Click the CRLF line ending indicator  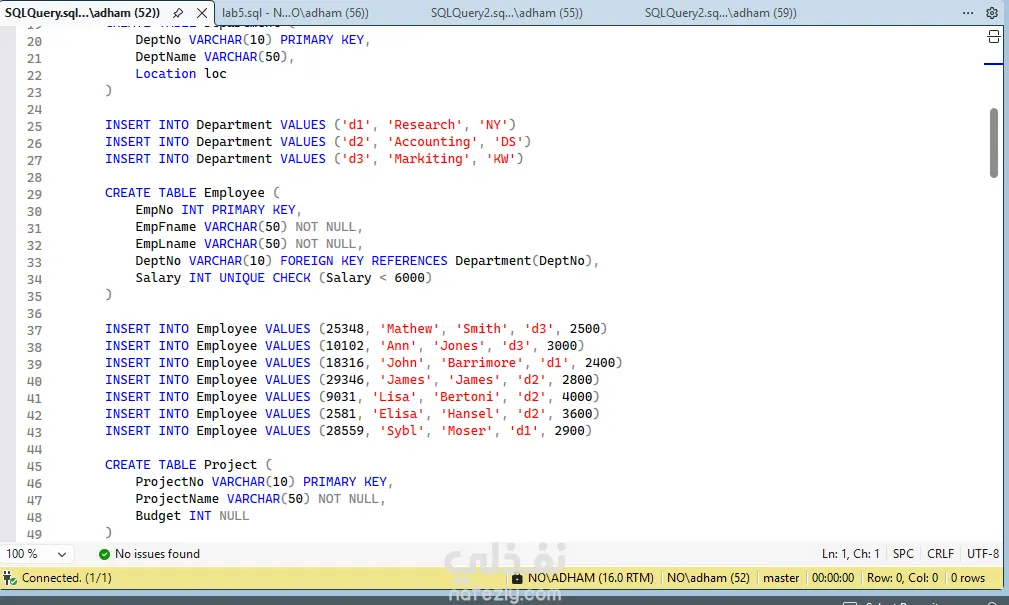(940, 554)
